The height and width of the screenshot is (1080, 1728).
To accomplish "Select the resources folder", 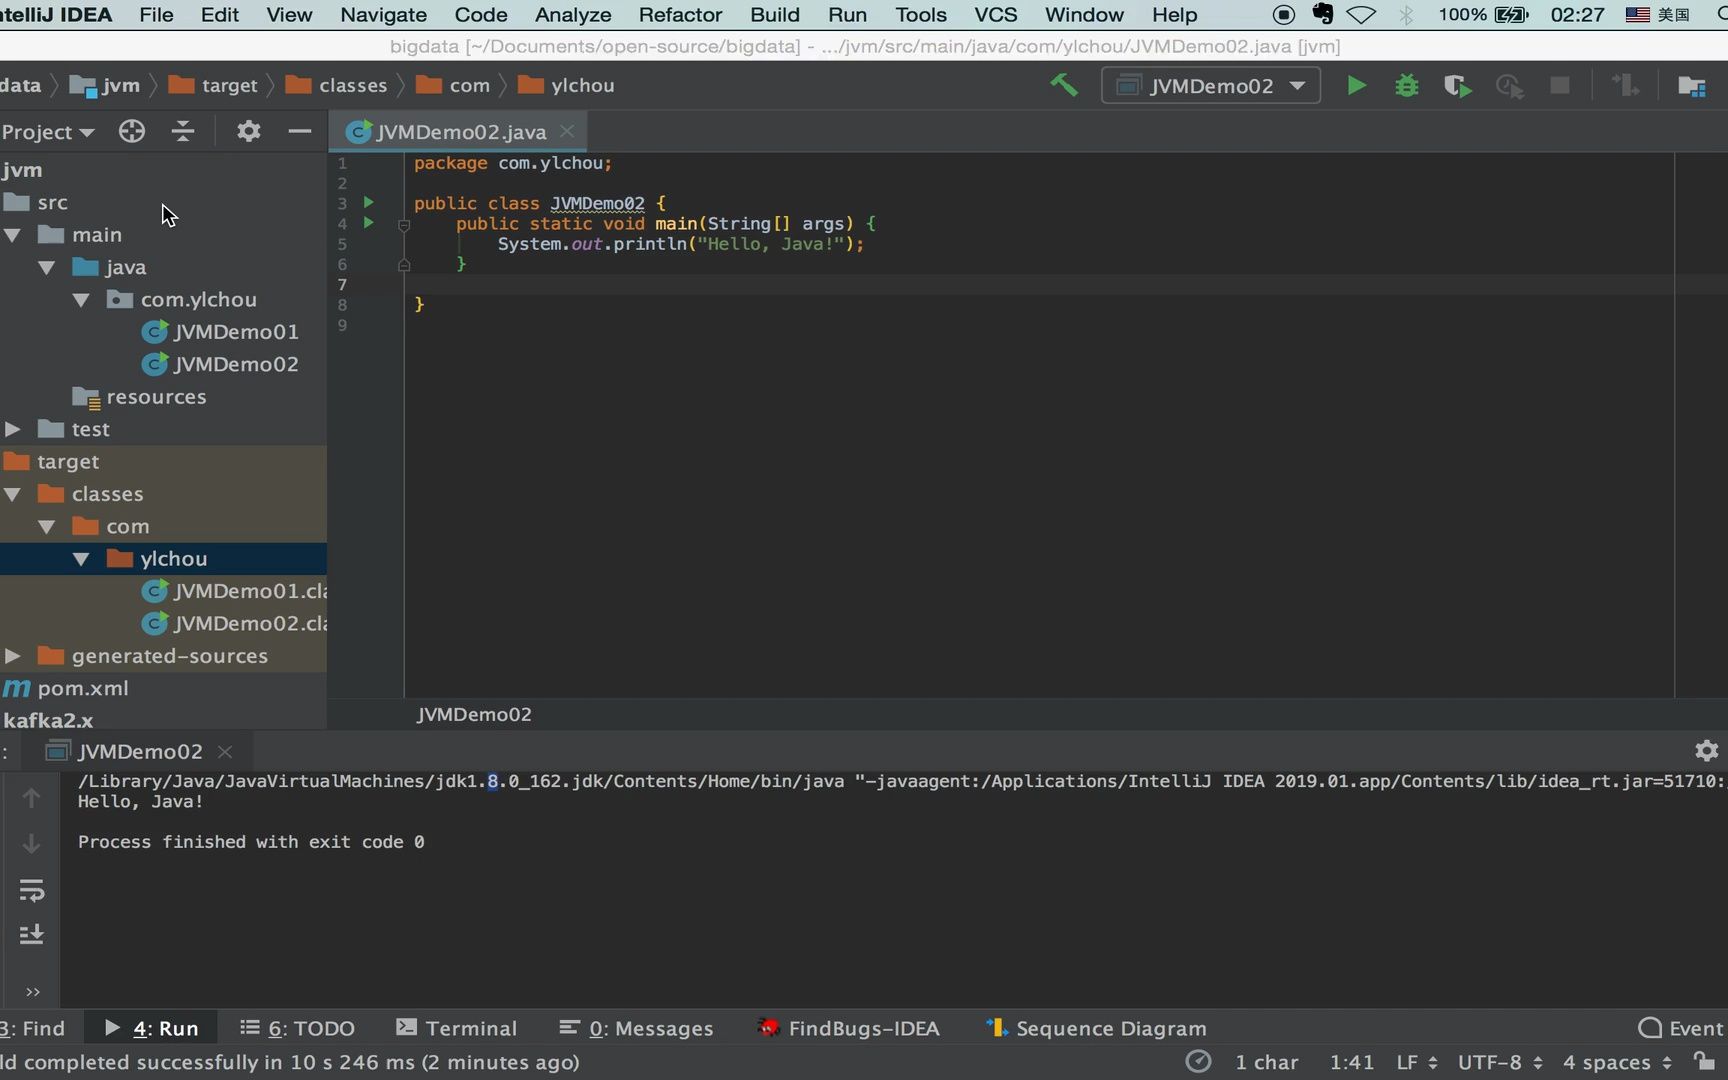I will (x=140, y=397).
